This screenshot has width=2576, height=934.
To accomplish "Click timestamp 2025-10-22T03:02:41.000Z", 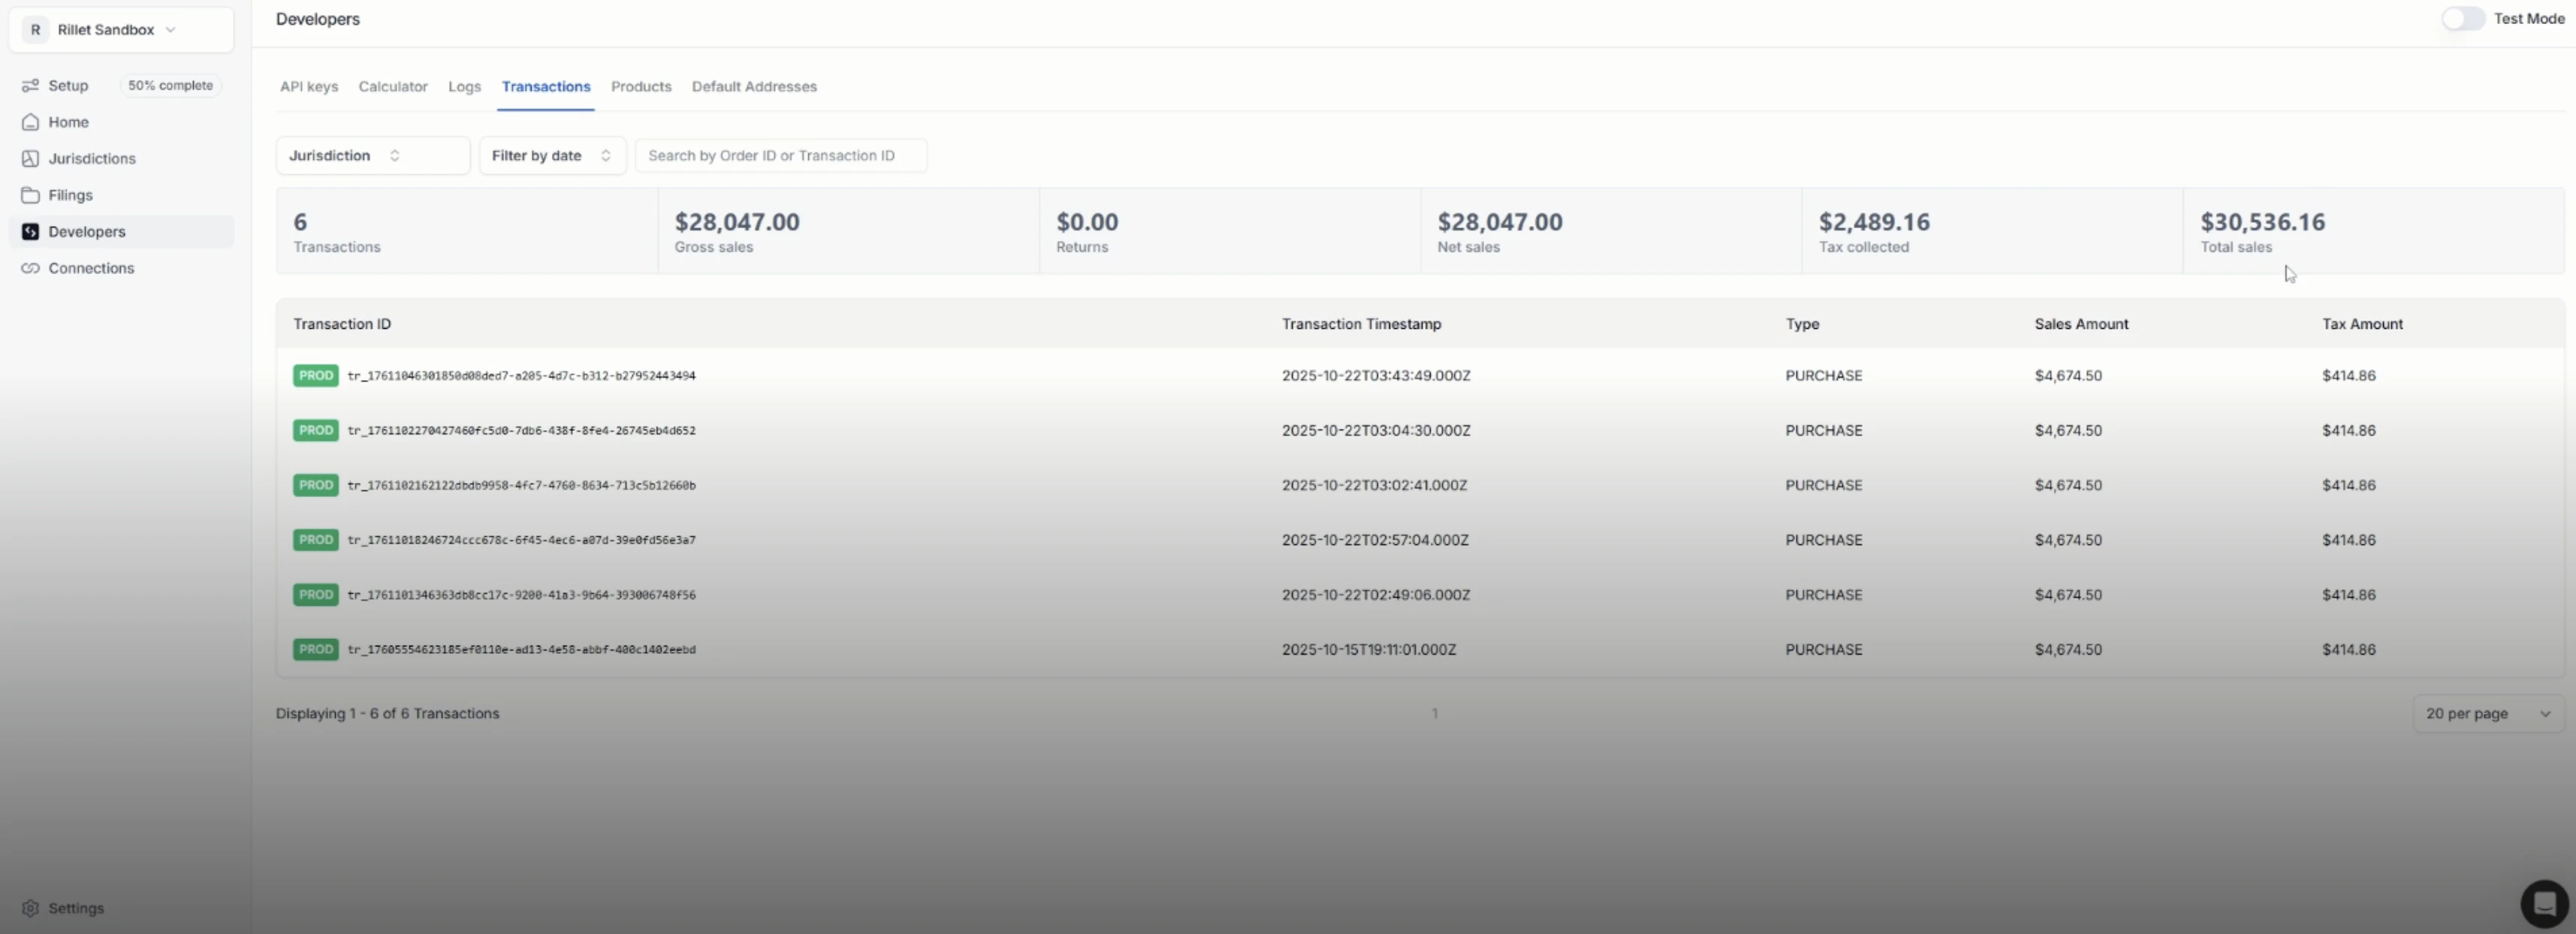I will click(x=1374, y=485).
